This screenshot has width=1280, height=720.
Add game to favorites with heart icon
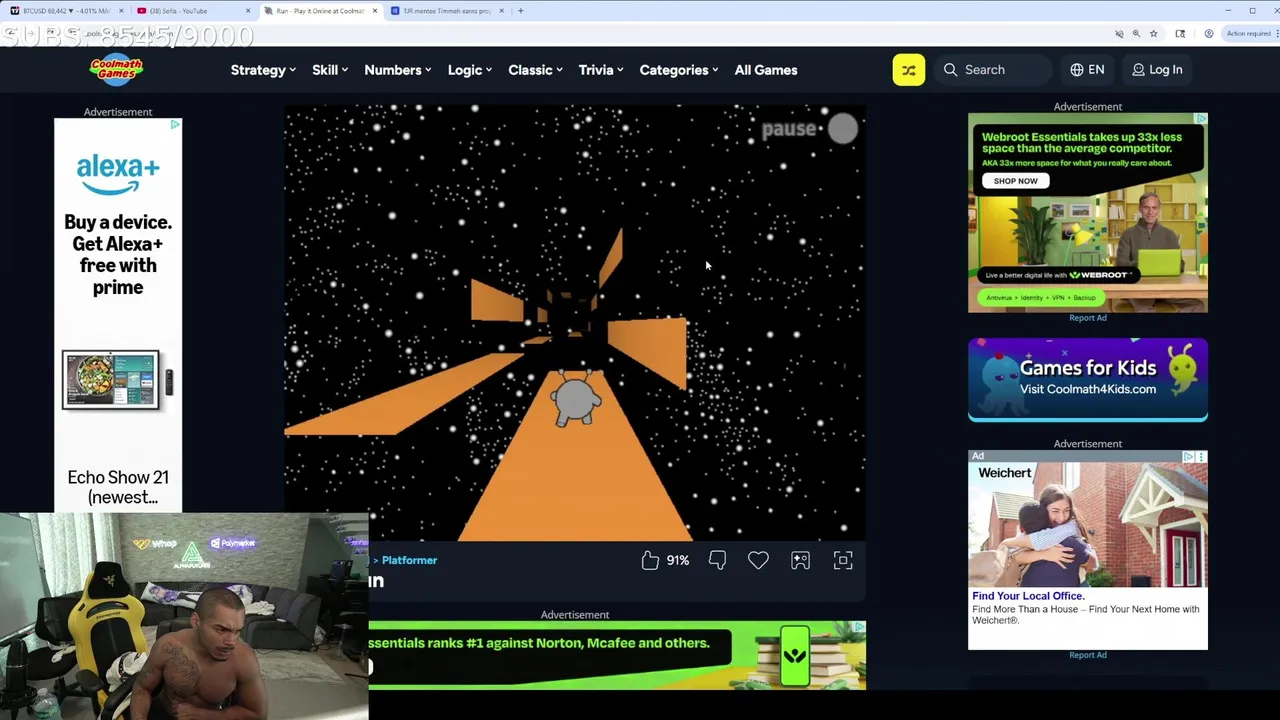click(x=758, y=560)
